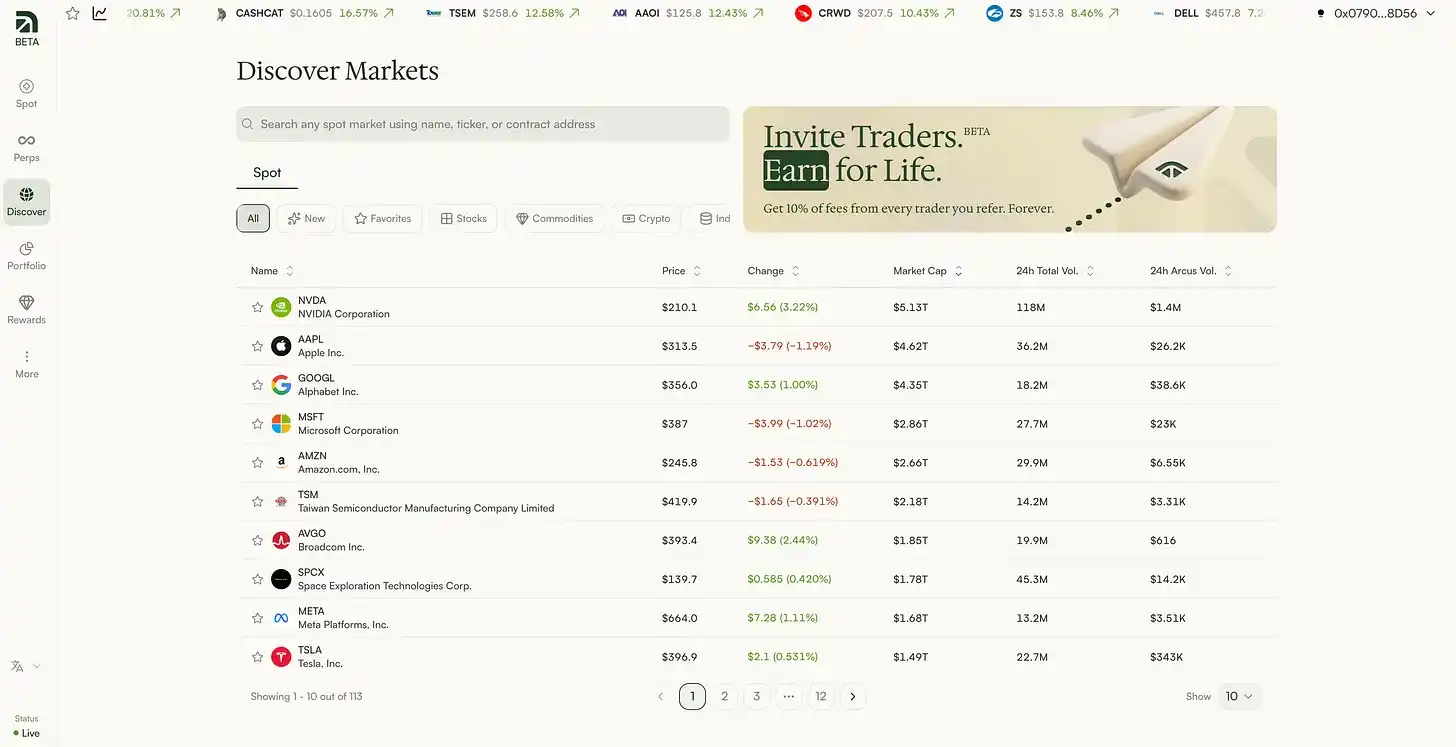Select the Crypto filter

646,218
